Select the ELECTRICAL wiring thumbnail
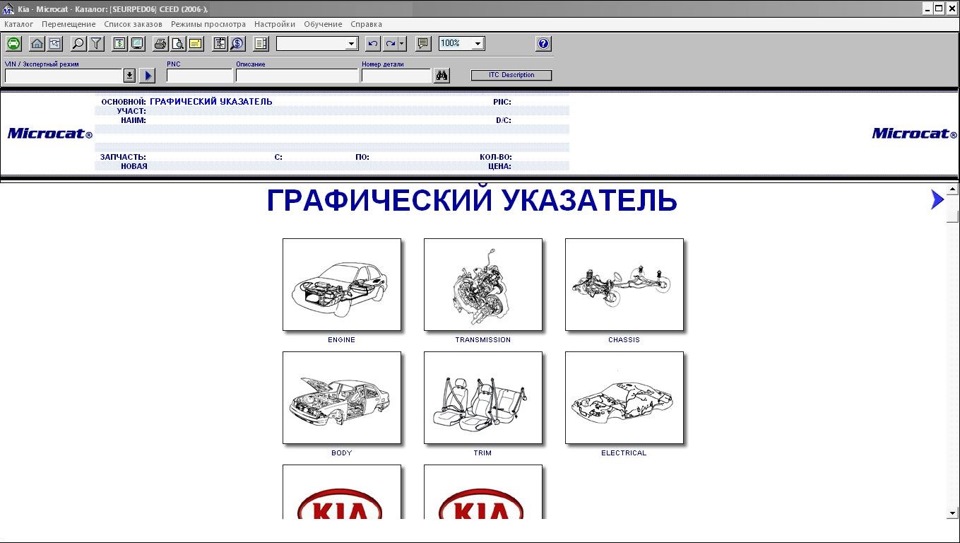 point(624,398)
